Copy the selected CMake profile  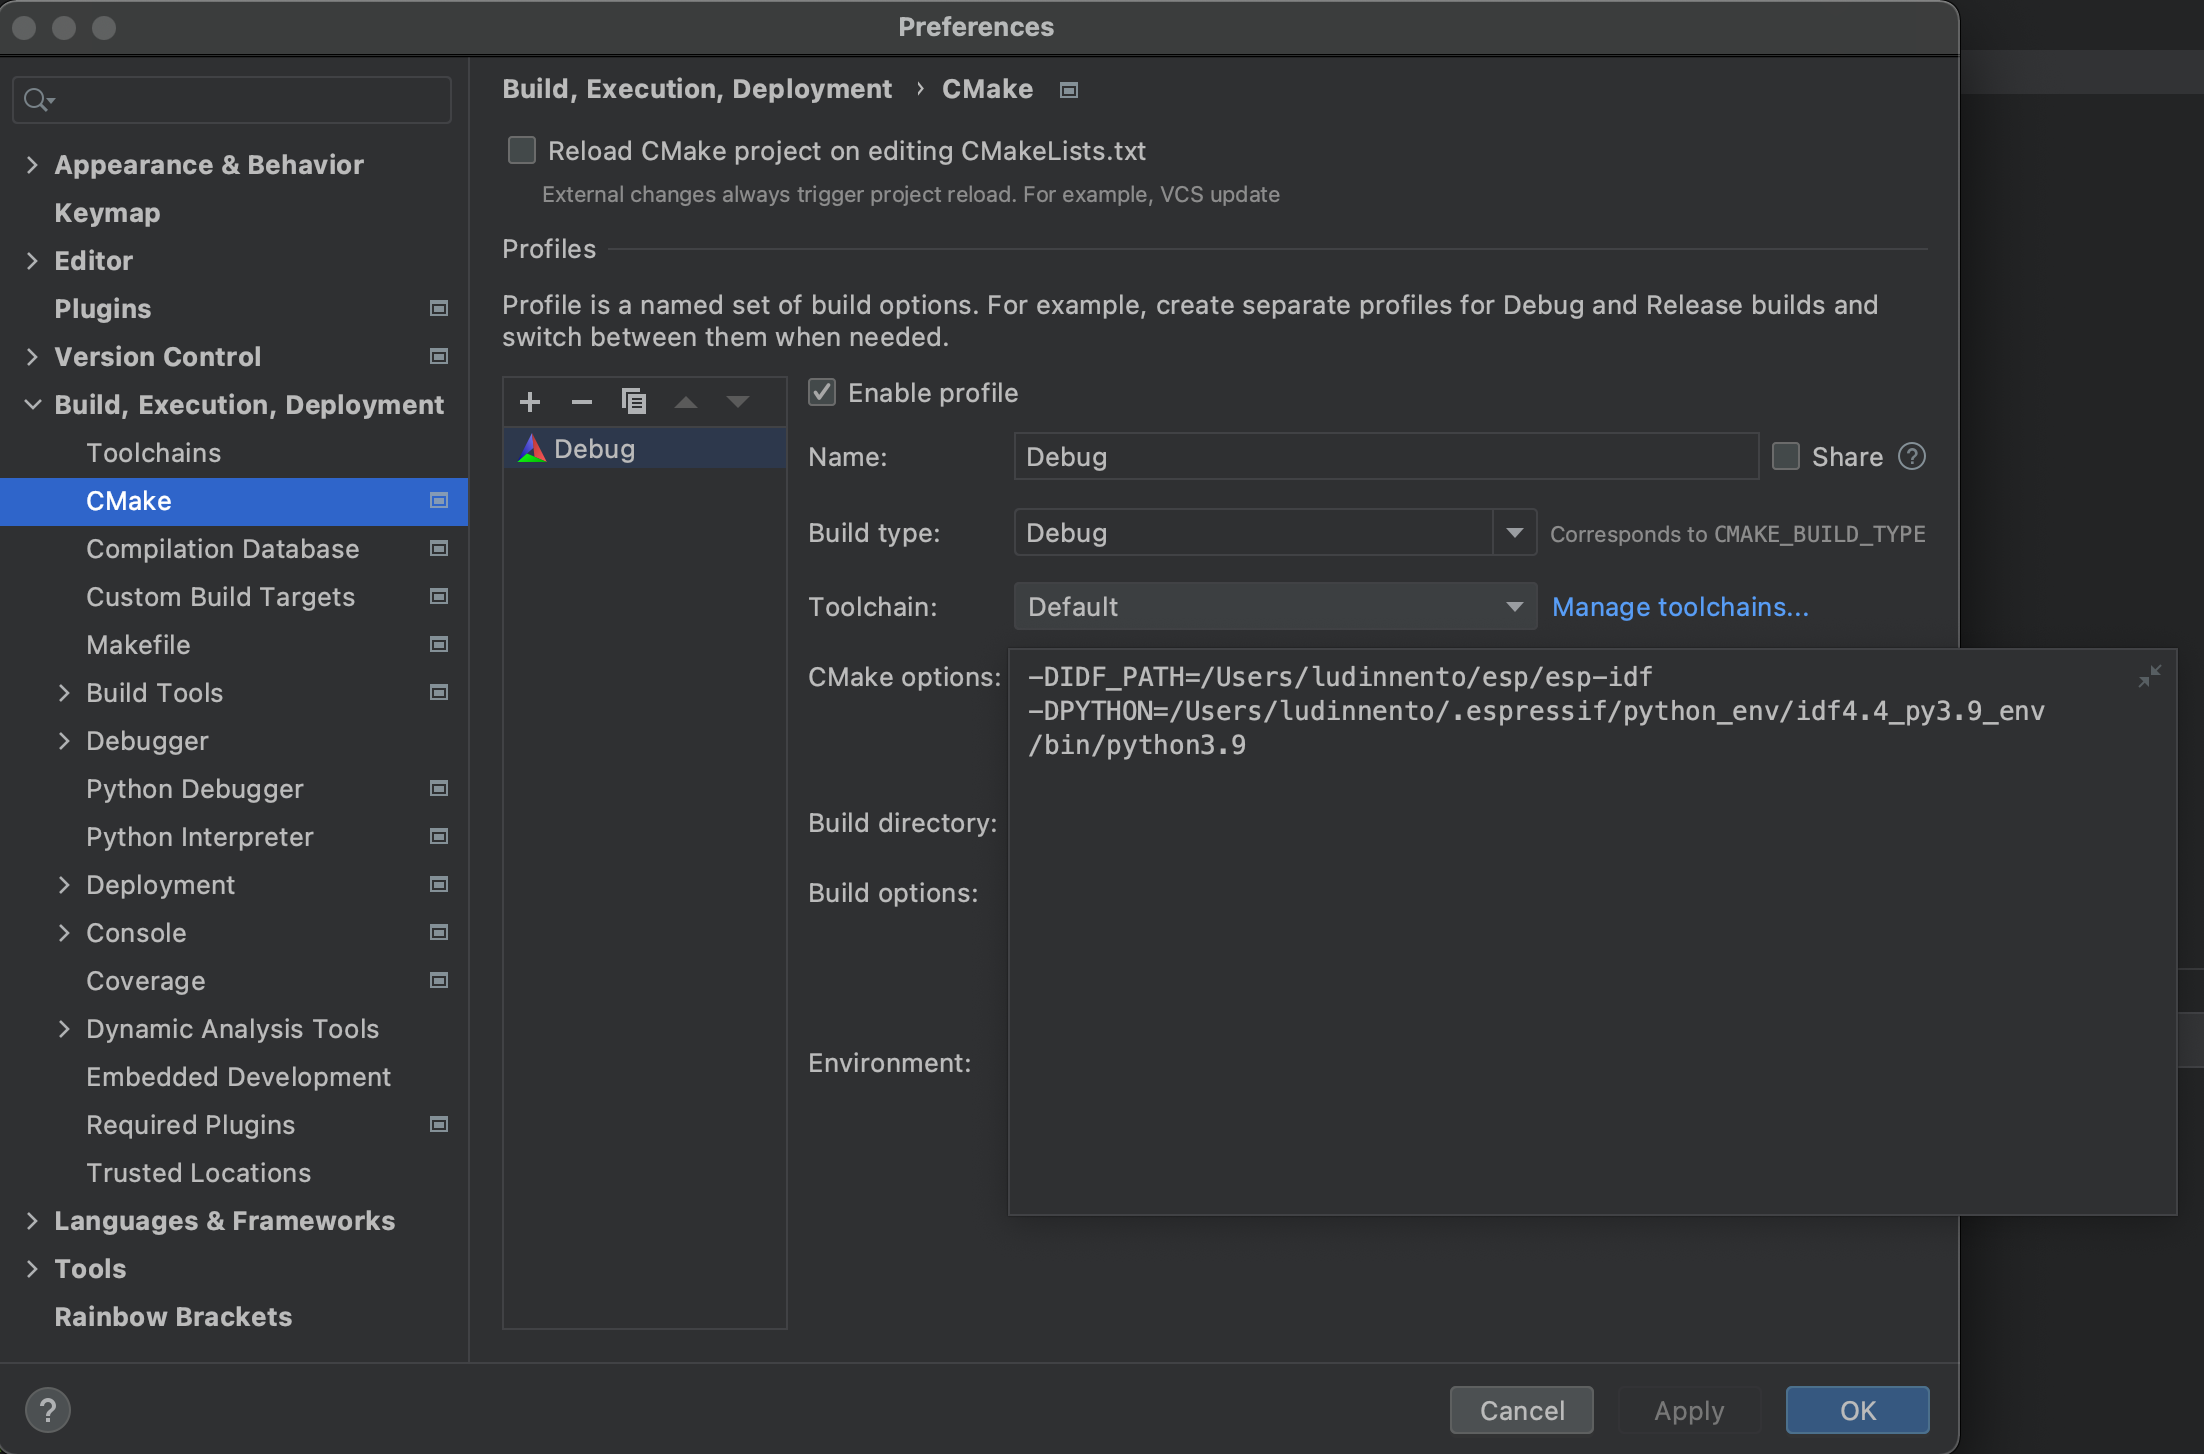pyautogui.click(x=634, y=402)
